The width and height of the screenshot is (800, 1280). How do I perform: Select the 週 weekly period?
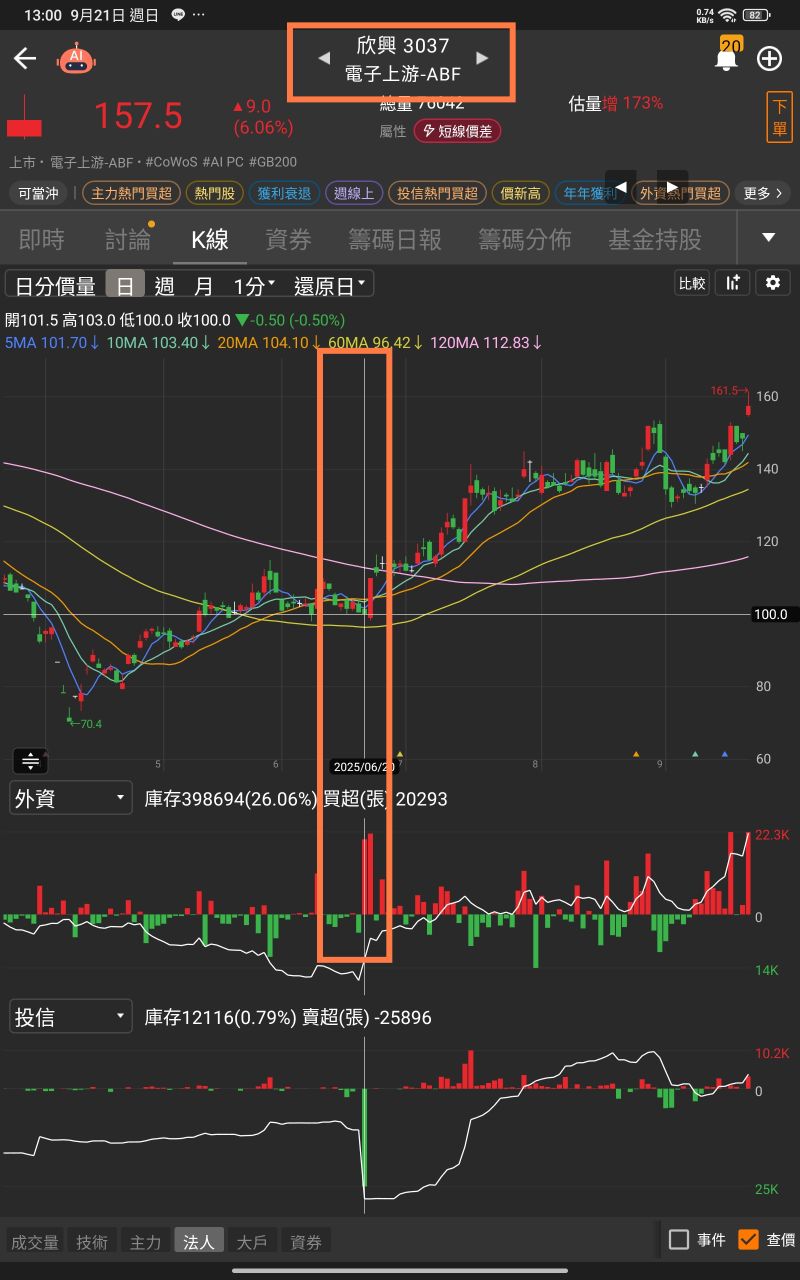[x=164, y=286]
